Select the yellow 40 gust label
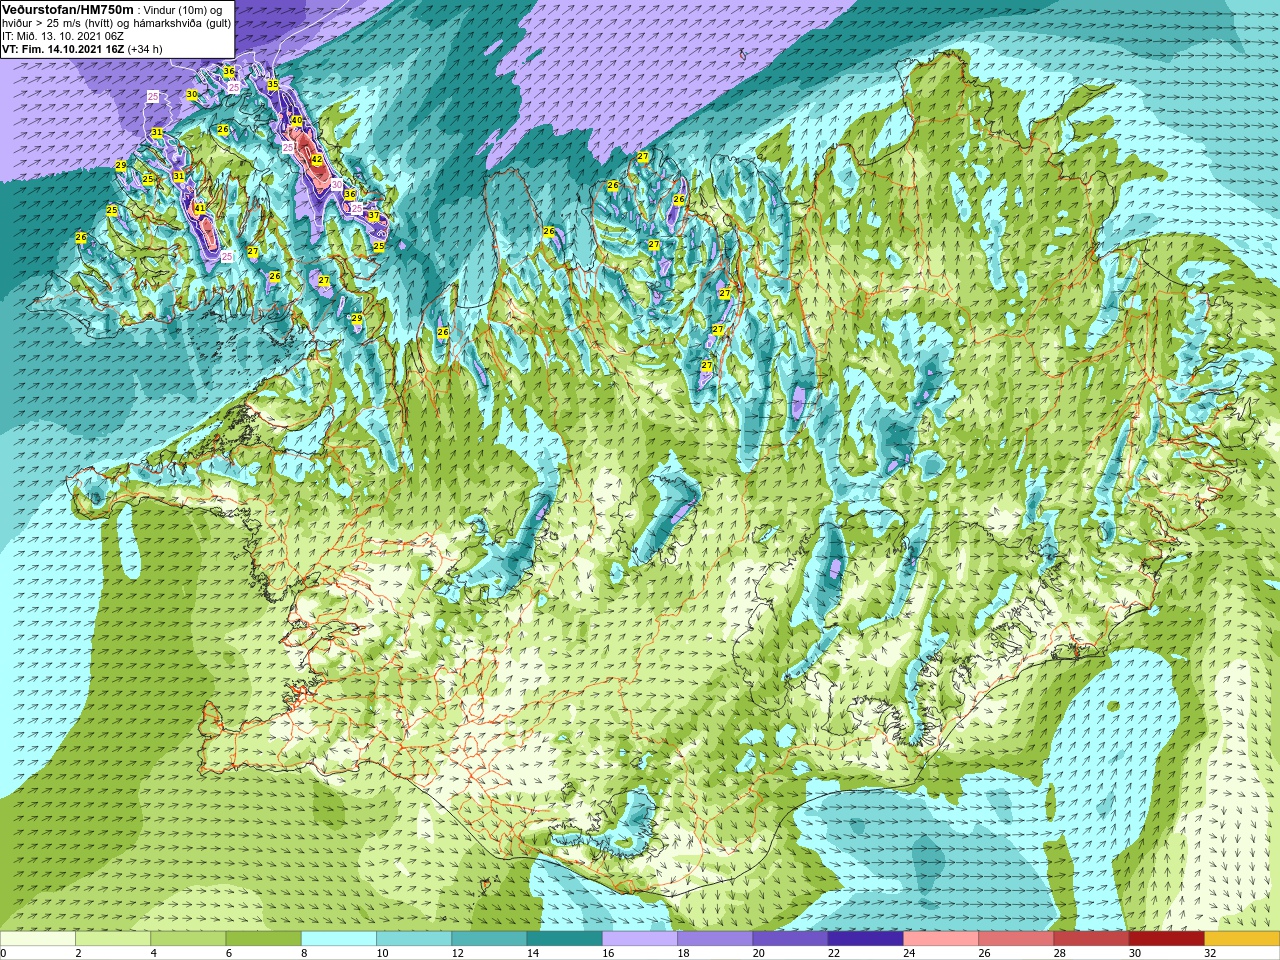 click(296, 121)
